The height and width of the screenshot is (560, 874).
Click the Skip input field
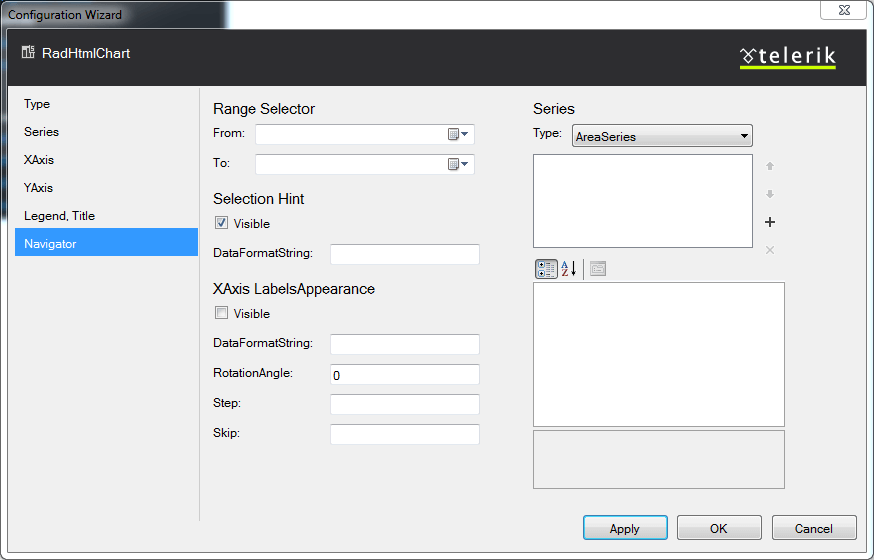tap(405, 434)
